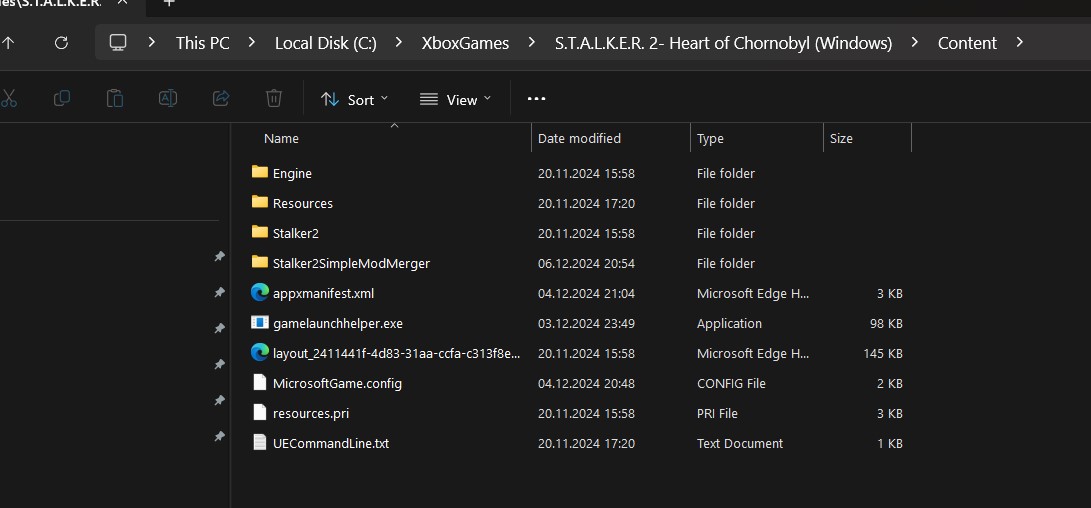Screen dimensions: 1091x508
Task: Click the Share icon in toolbar
Action: [x=221, y=99]
